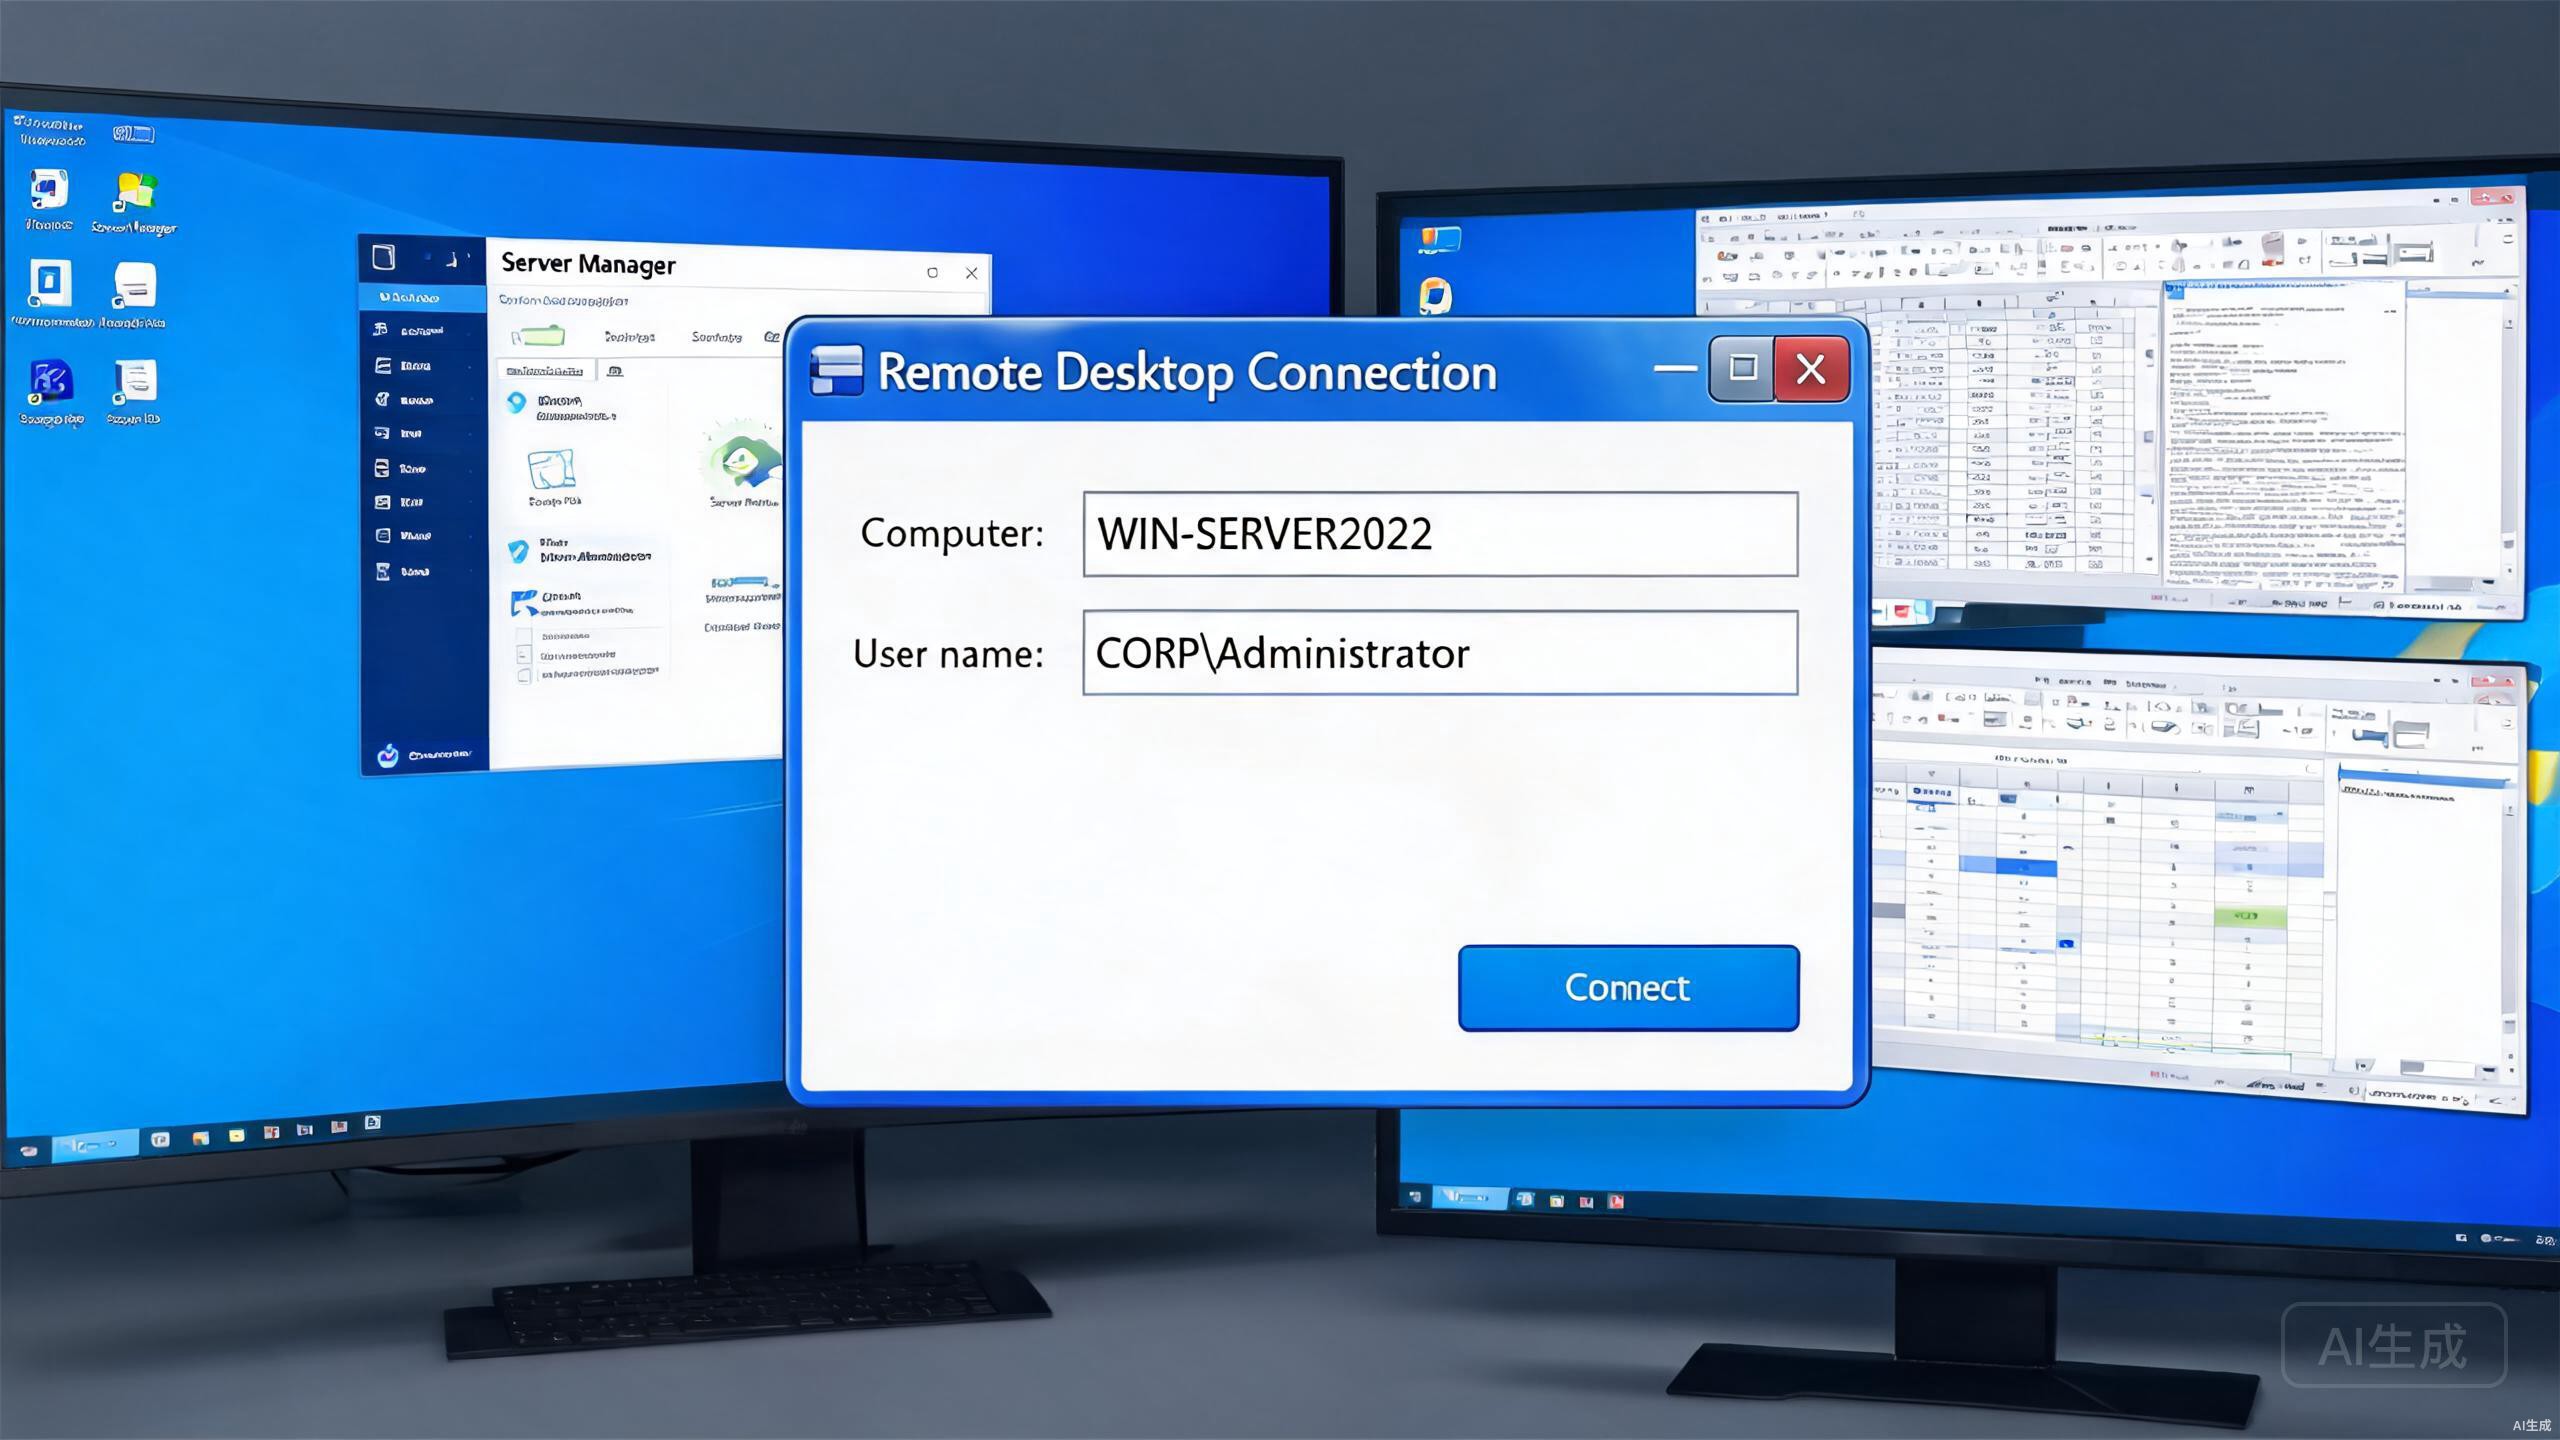This screenshot has width=2560, height=1440.
Task: Select the green highlighted cell in lower spreadsheet
Action: pyautogui.click(x=2250, y=916)
